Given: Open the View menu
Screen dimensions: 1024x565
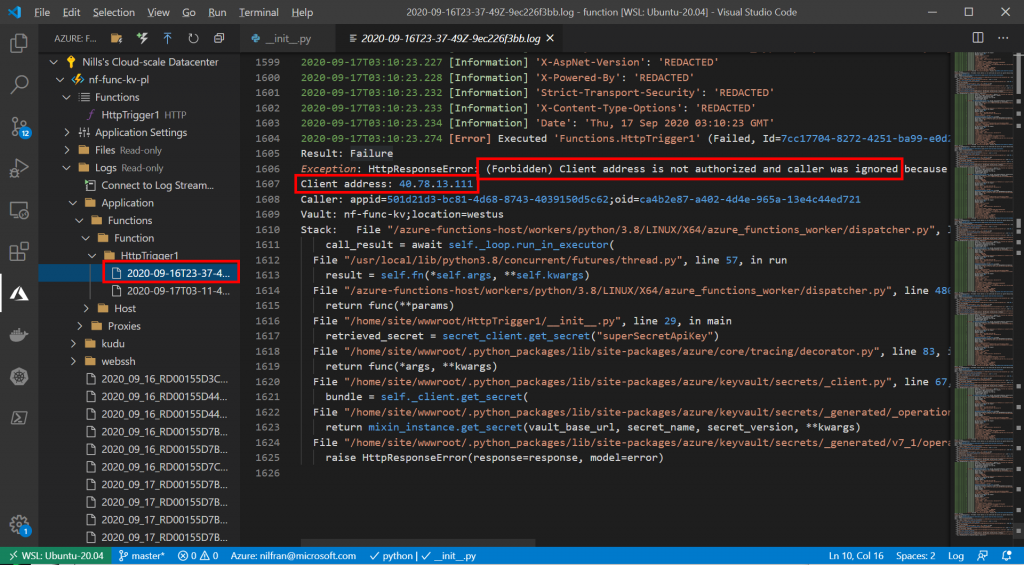Looking at the screenshot, I should coord(158,12).
